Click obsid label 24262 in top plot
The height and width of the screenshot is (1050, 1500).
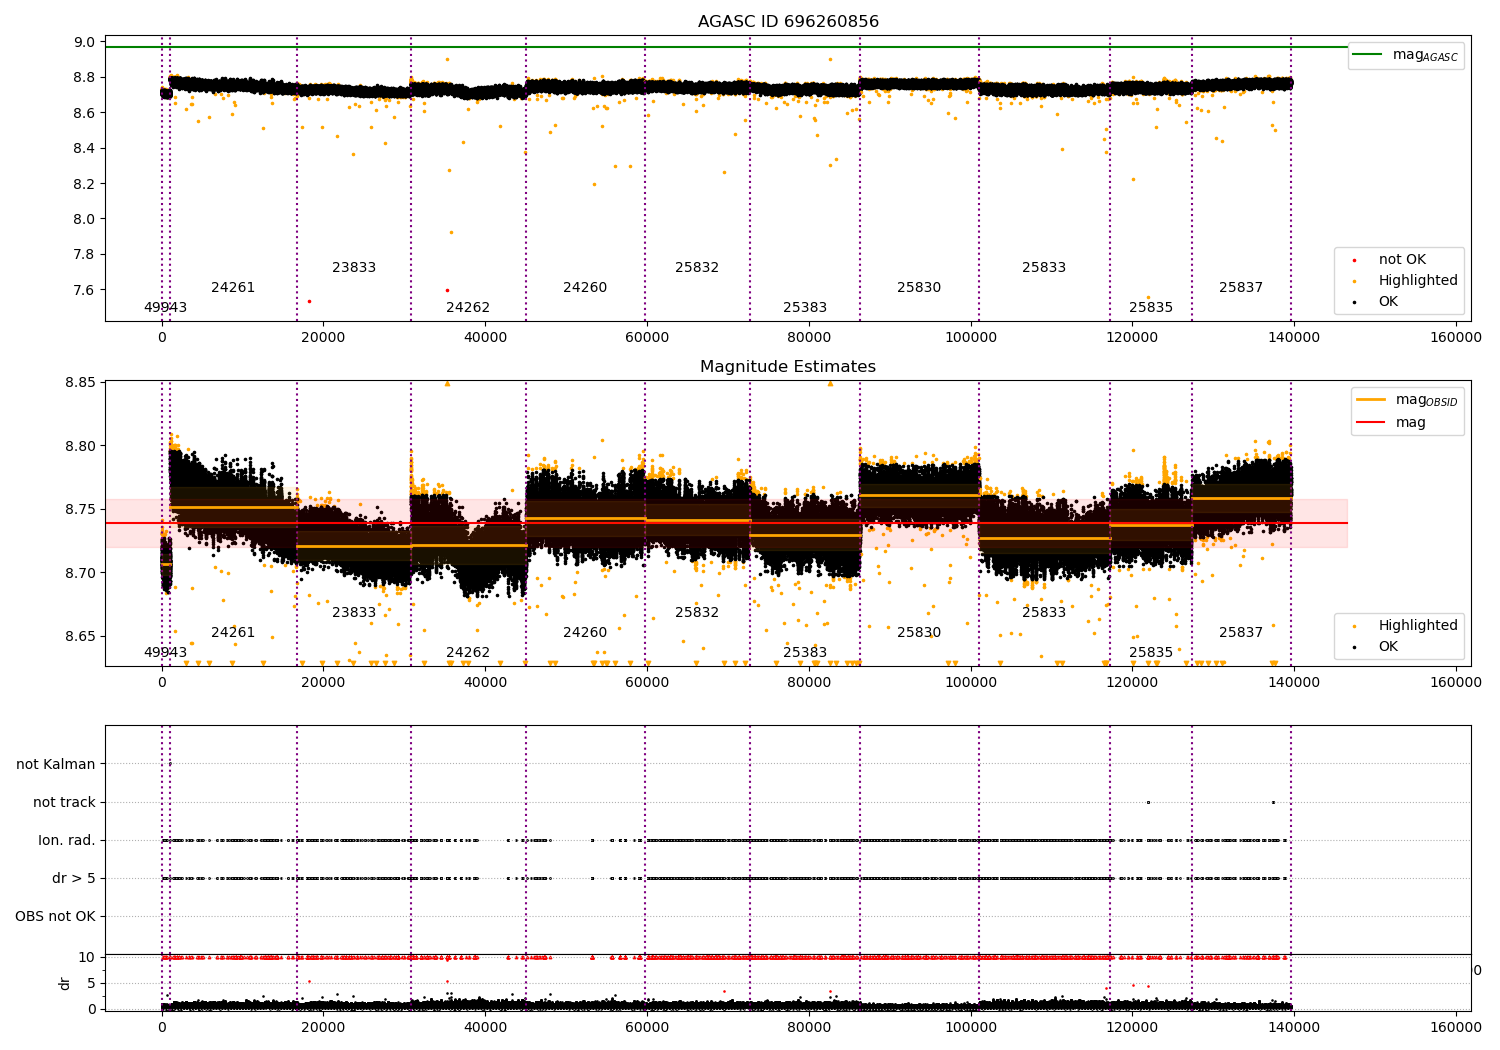click(x=468, y=307)
